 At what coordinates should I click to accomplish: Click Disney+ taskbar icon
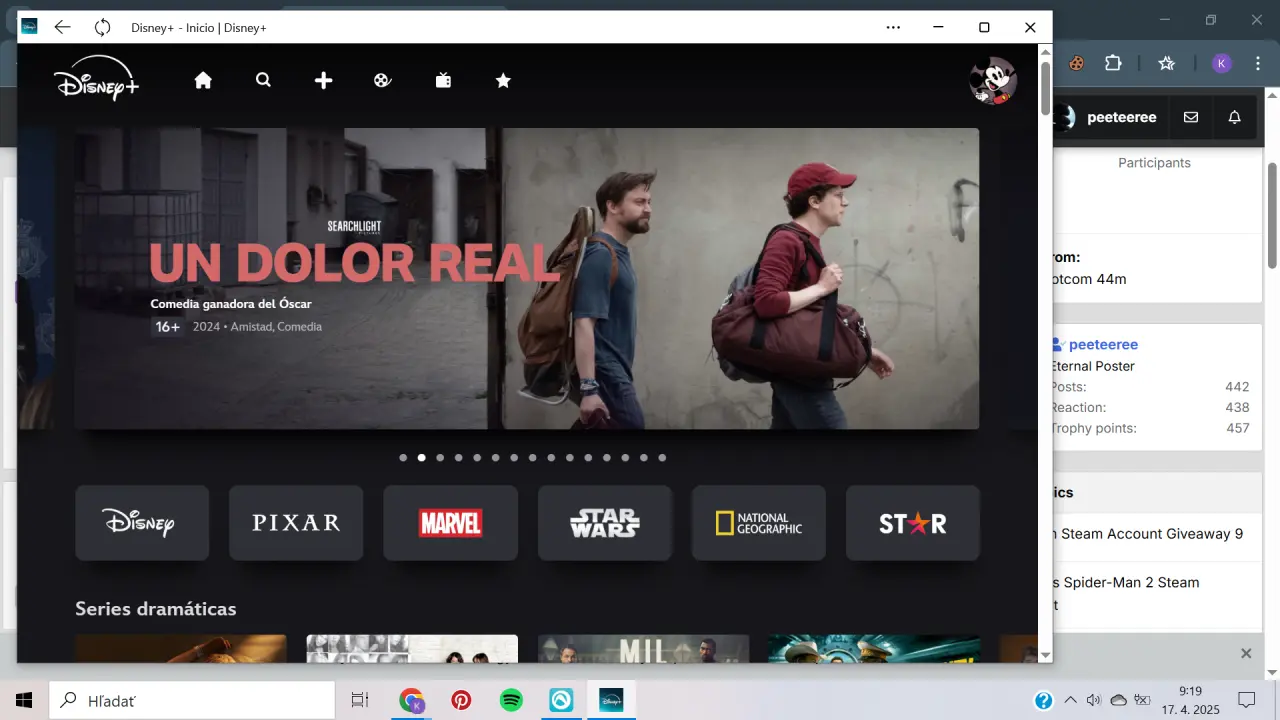(x=611, y=700)
